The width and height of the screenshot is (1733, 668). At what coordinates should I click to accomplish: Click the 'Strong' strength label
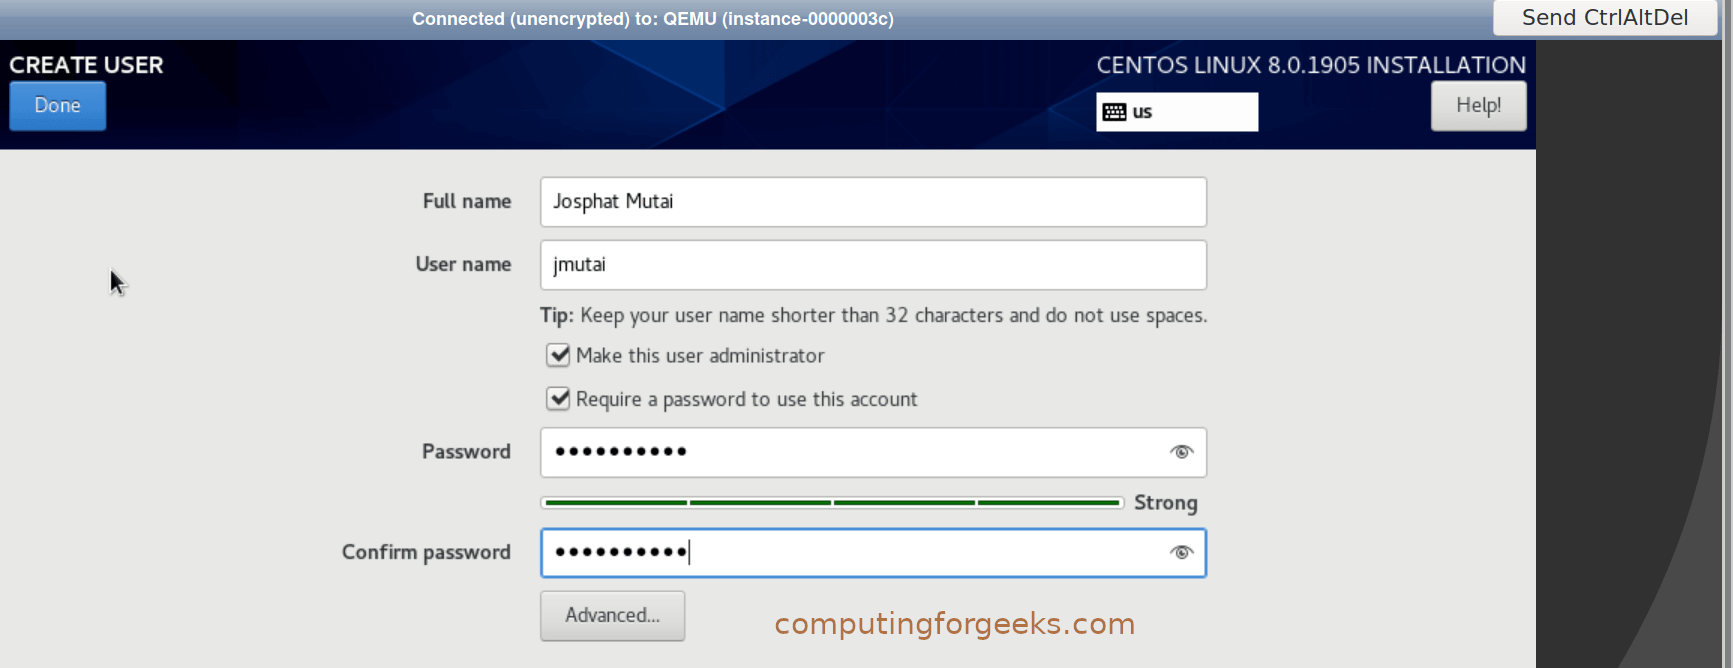coord(1165,503)
